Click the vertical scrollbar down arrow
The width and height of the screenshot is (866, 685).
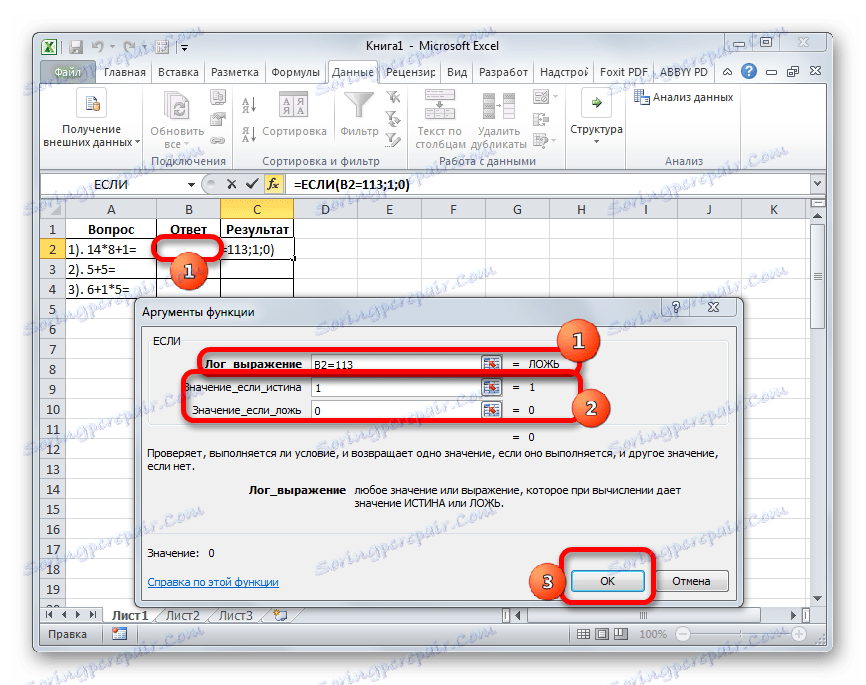(818, 599)
